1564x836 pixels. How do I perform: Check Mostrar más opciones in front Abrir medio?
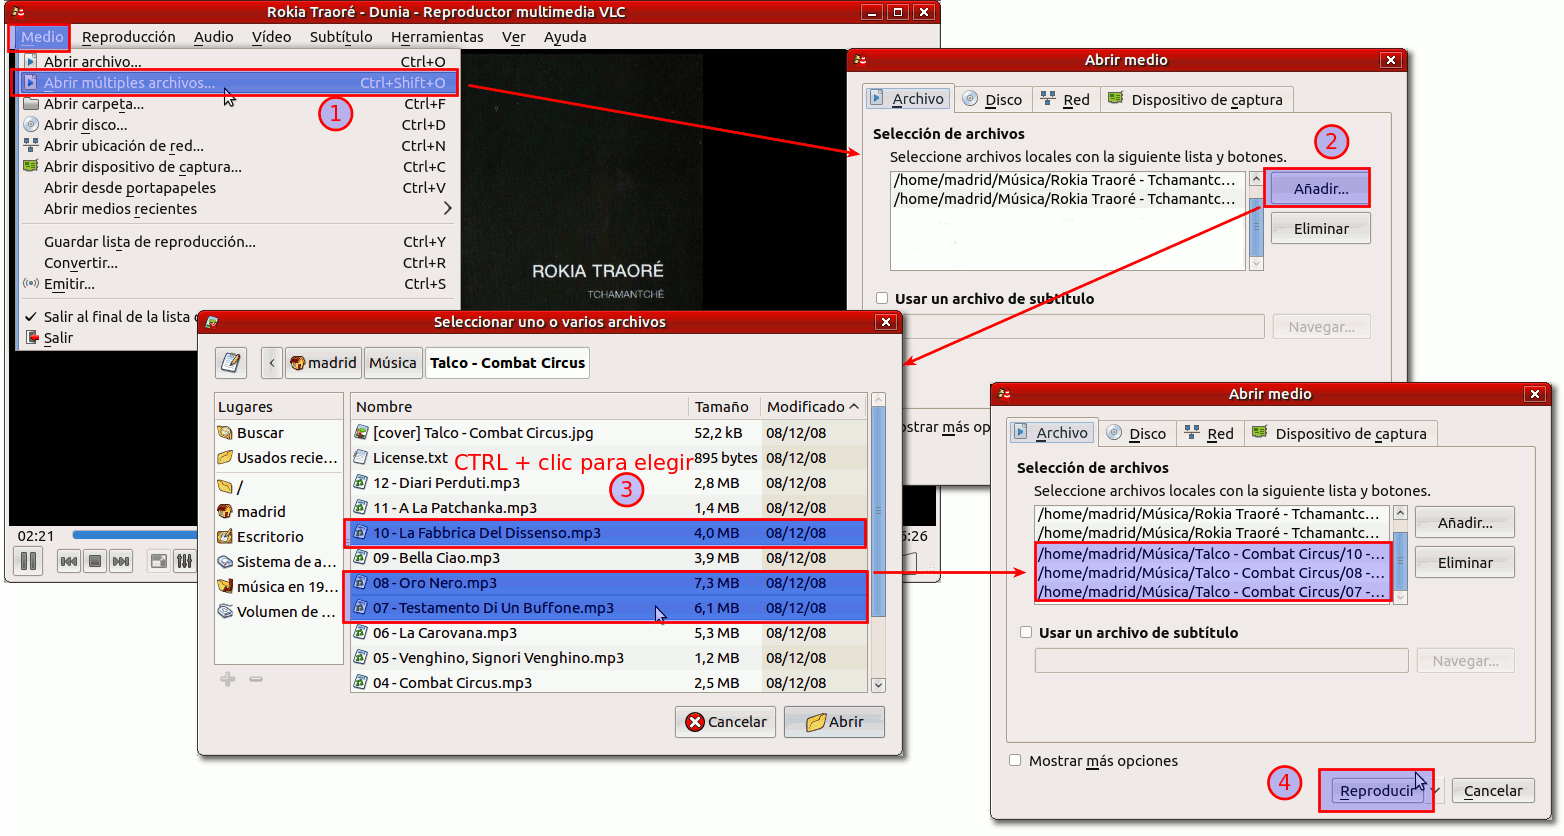tap(1016, 760)
